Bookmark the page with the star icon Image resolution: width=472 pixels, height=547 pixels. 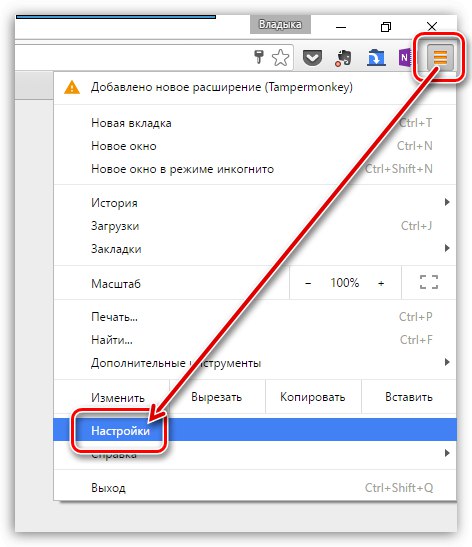click(280, 58)
